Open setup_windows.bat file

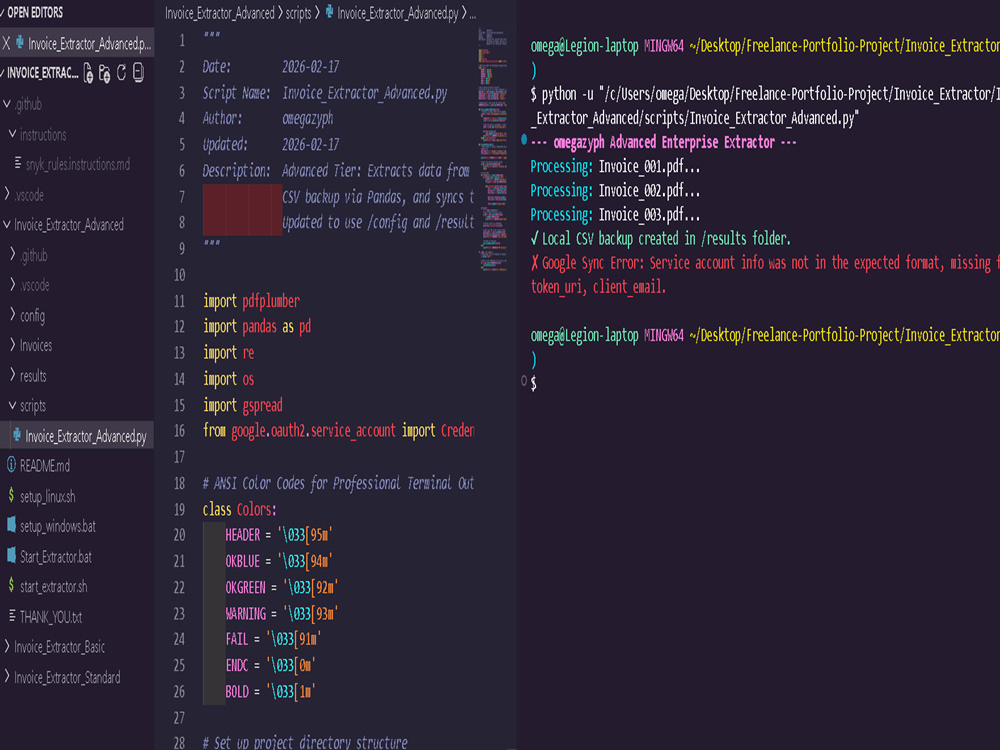coord(58,526)
